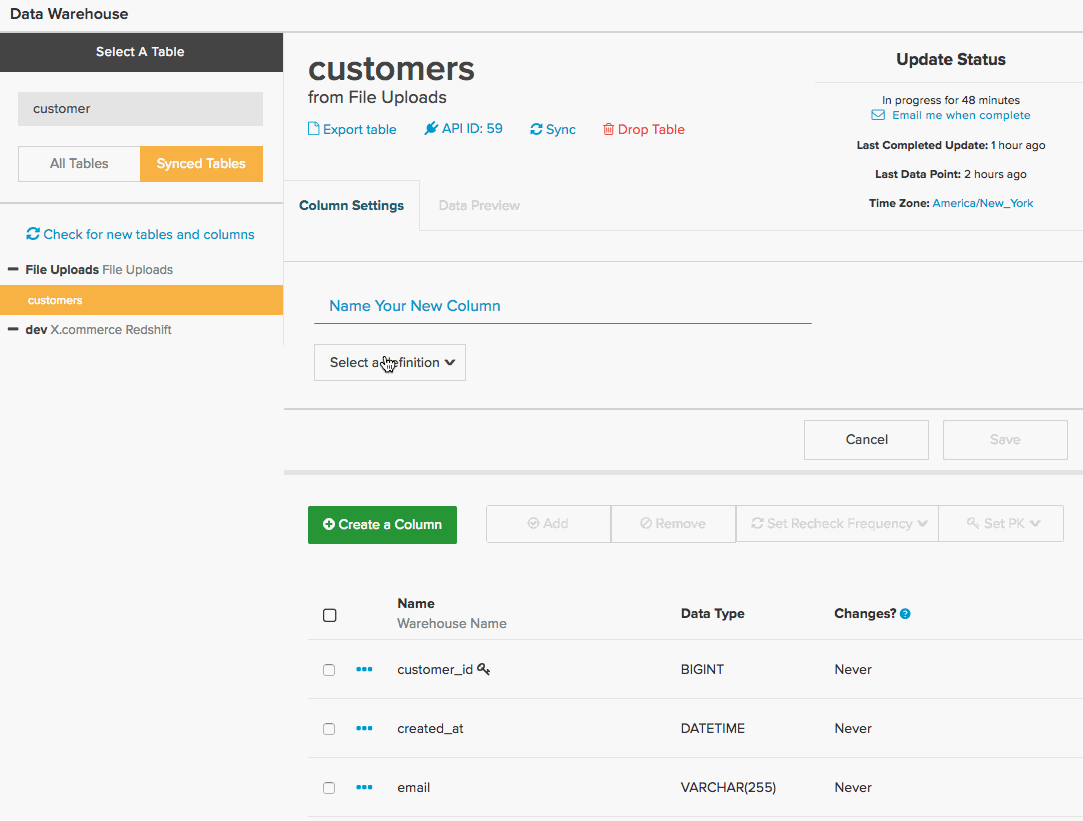
Task: Click the key icon beside customer_id
Action: (484, 669)
